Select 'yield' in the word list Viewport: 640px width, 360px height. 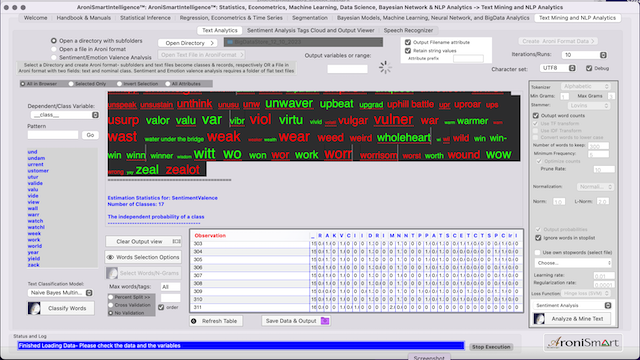point(33,258)
